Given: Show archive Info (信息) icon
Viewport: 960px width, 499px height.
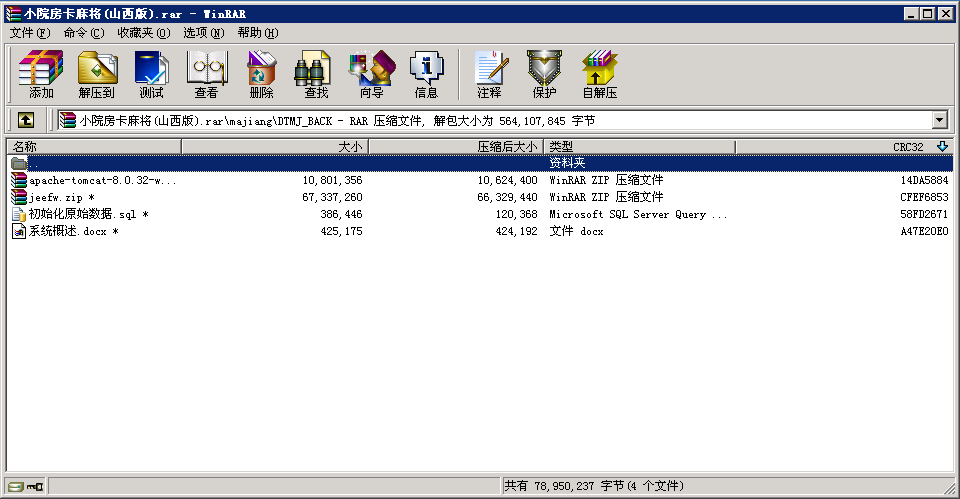Looking at the screenshot, I should [x=426, y=74].
